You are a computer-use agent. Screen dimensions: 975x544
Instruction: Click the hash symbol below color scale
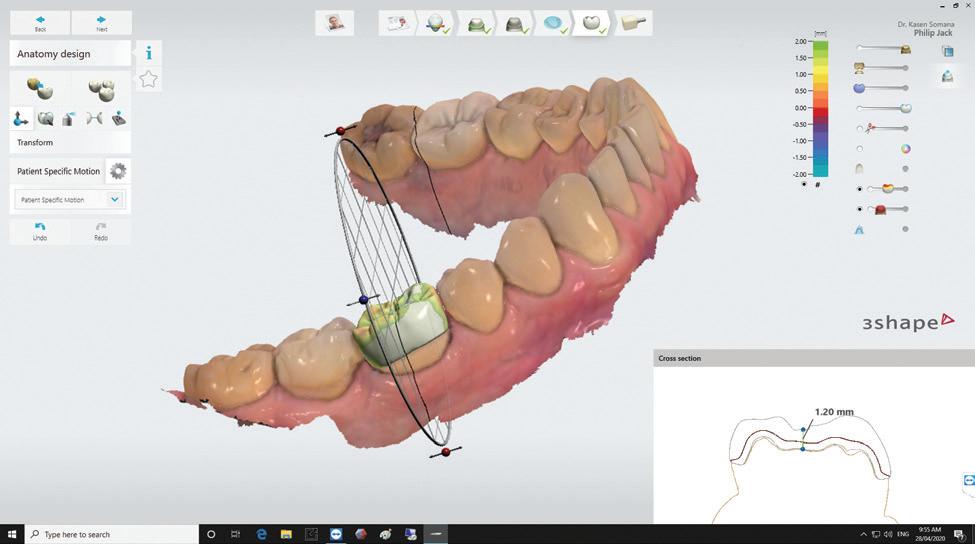[818, 185]
